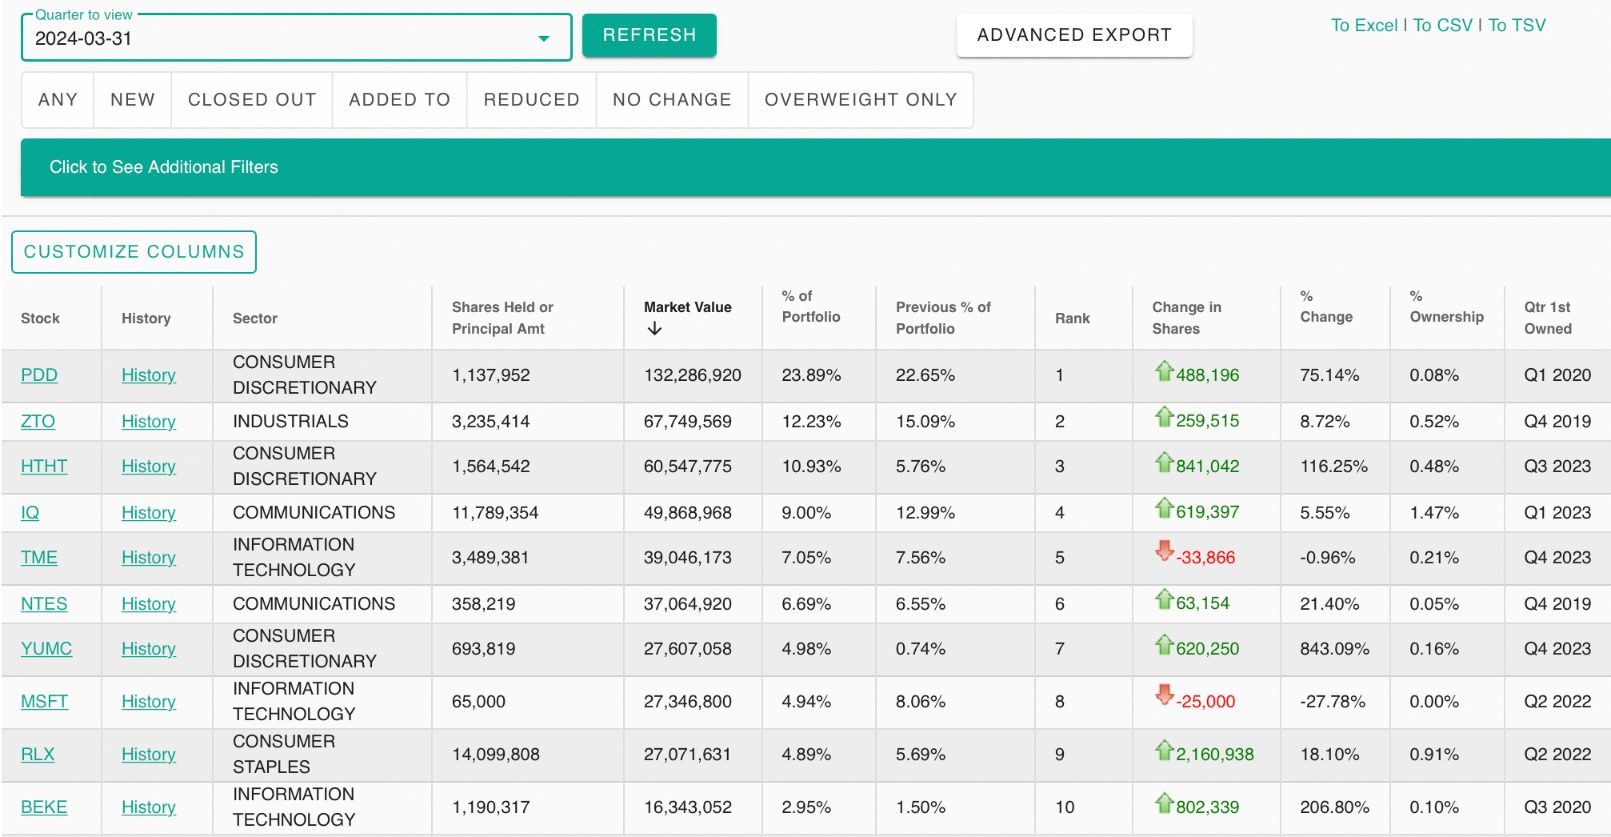Click the red down arrow in MSFT row
The width and height of the screenshot is (1611, 837).
point(1163,695)
